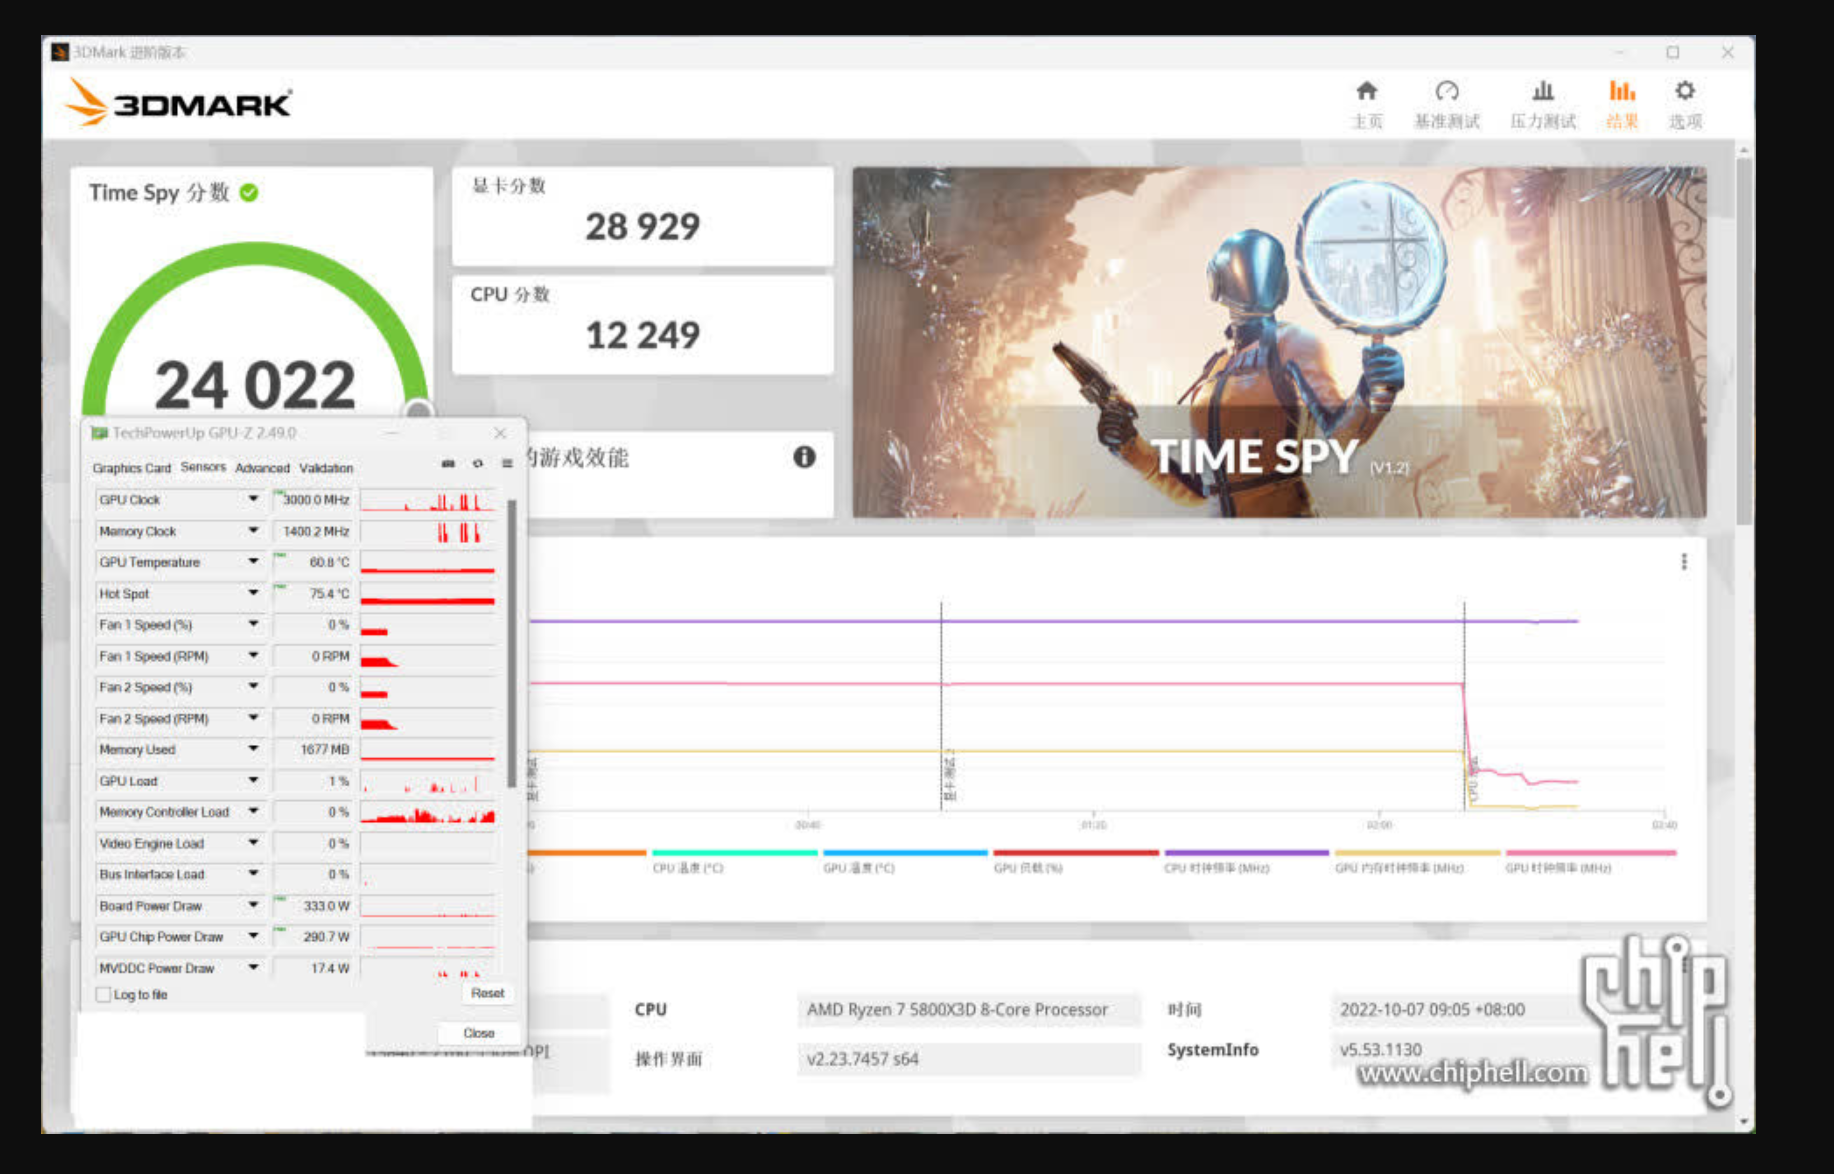1834x1174 pixels.
Task: Click the v2.23.7457 s64 interface version field
Action: coord(968,1059)
